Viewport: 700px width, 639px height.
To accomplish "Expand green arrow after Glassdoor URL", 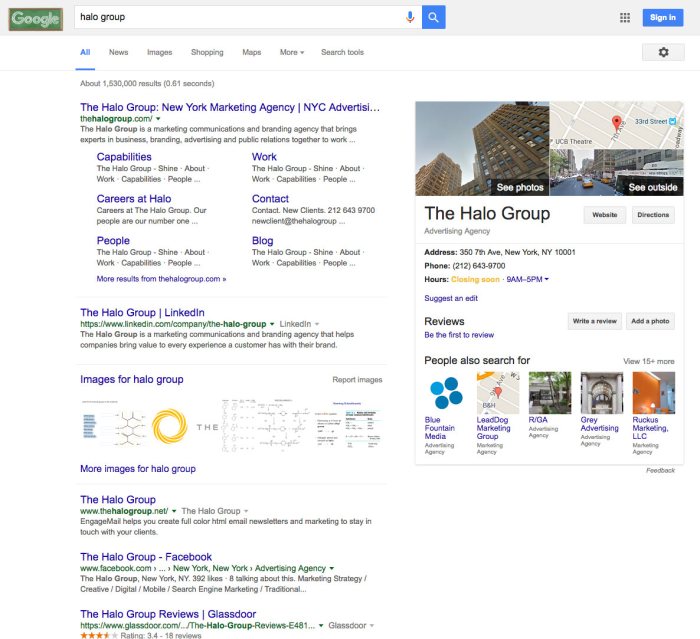I will (321, 626).
